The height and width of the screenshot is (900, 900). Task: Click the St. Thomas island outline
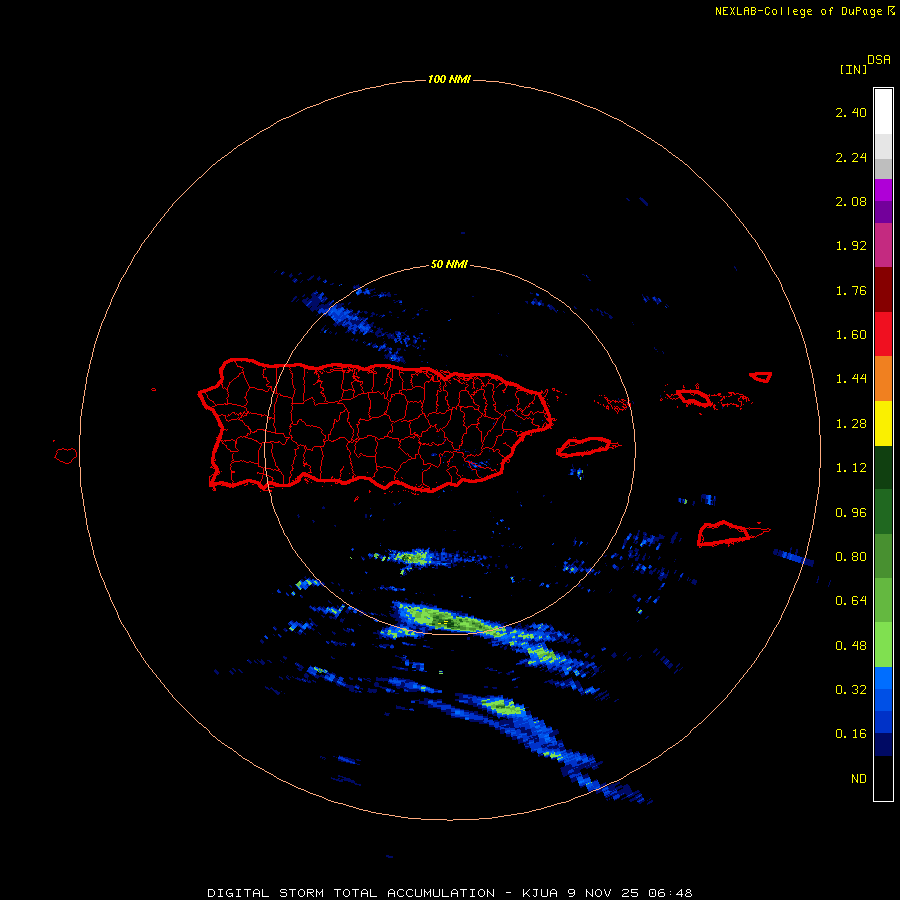point(694,397)
